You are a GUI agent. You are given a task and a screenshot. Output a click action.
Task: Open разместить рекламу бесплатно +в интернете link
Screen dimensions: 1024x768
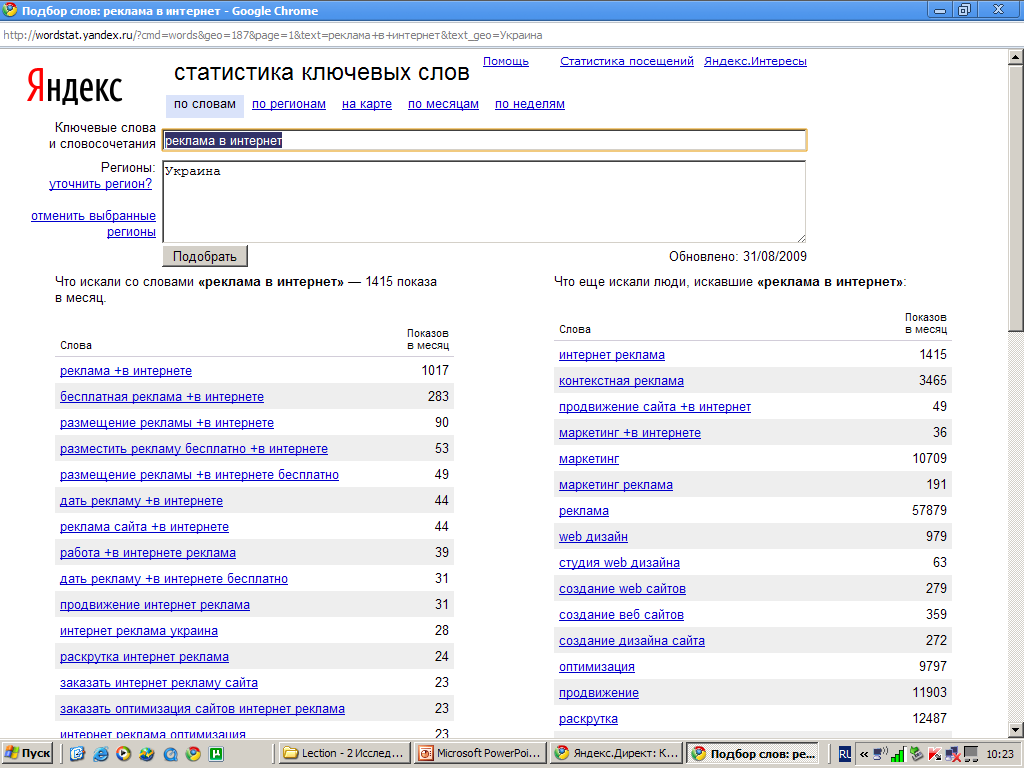(194, 449)
